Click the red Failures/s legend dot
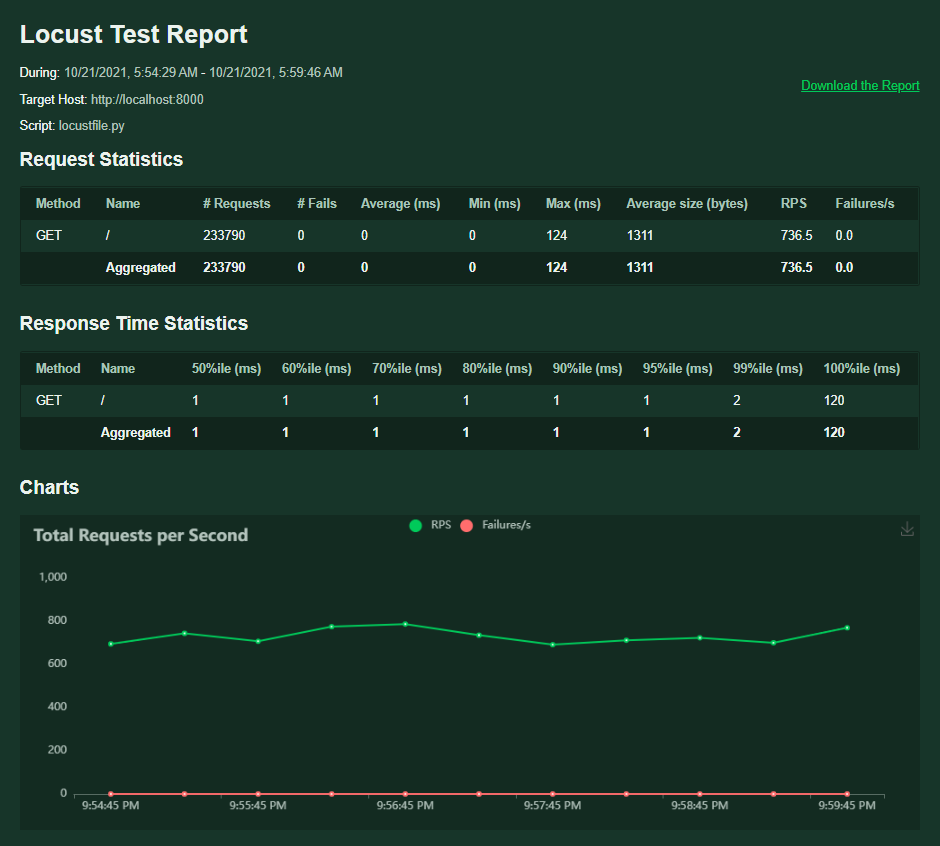Viewport: 940px width, 846px height. [x=466, y=524]
